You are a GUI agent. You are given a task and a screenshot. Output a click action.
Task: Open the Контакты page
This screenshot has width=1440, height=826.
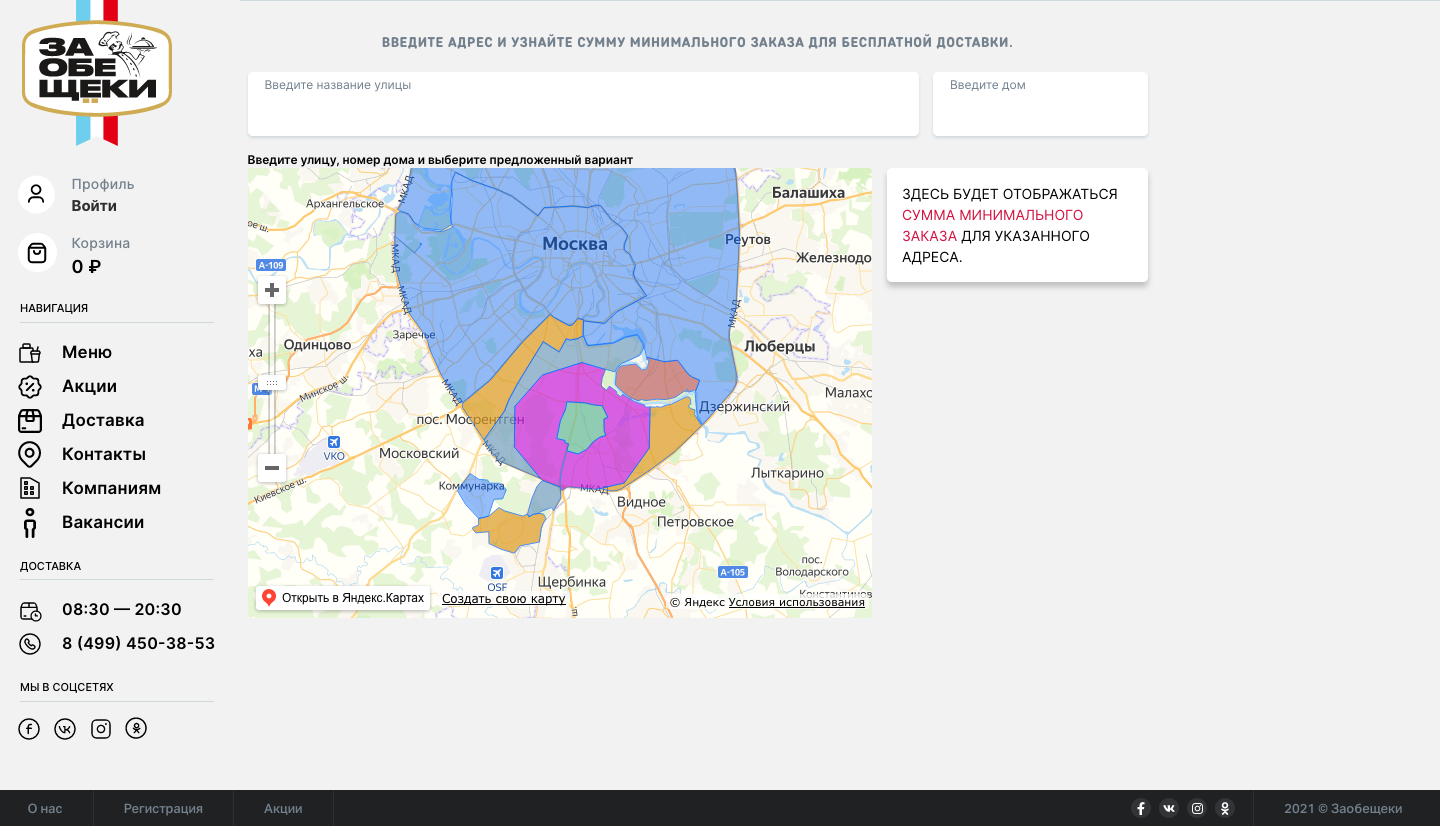103,454
